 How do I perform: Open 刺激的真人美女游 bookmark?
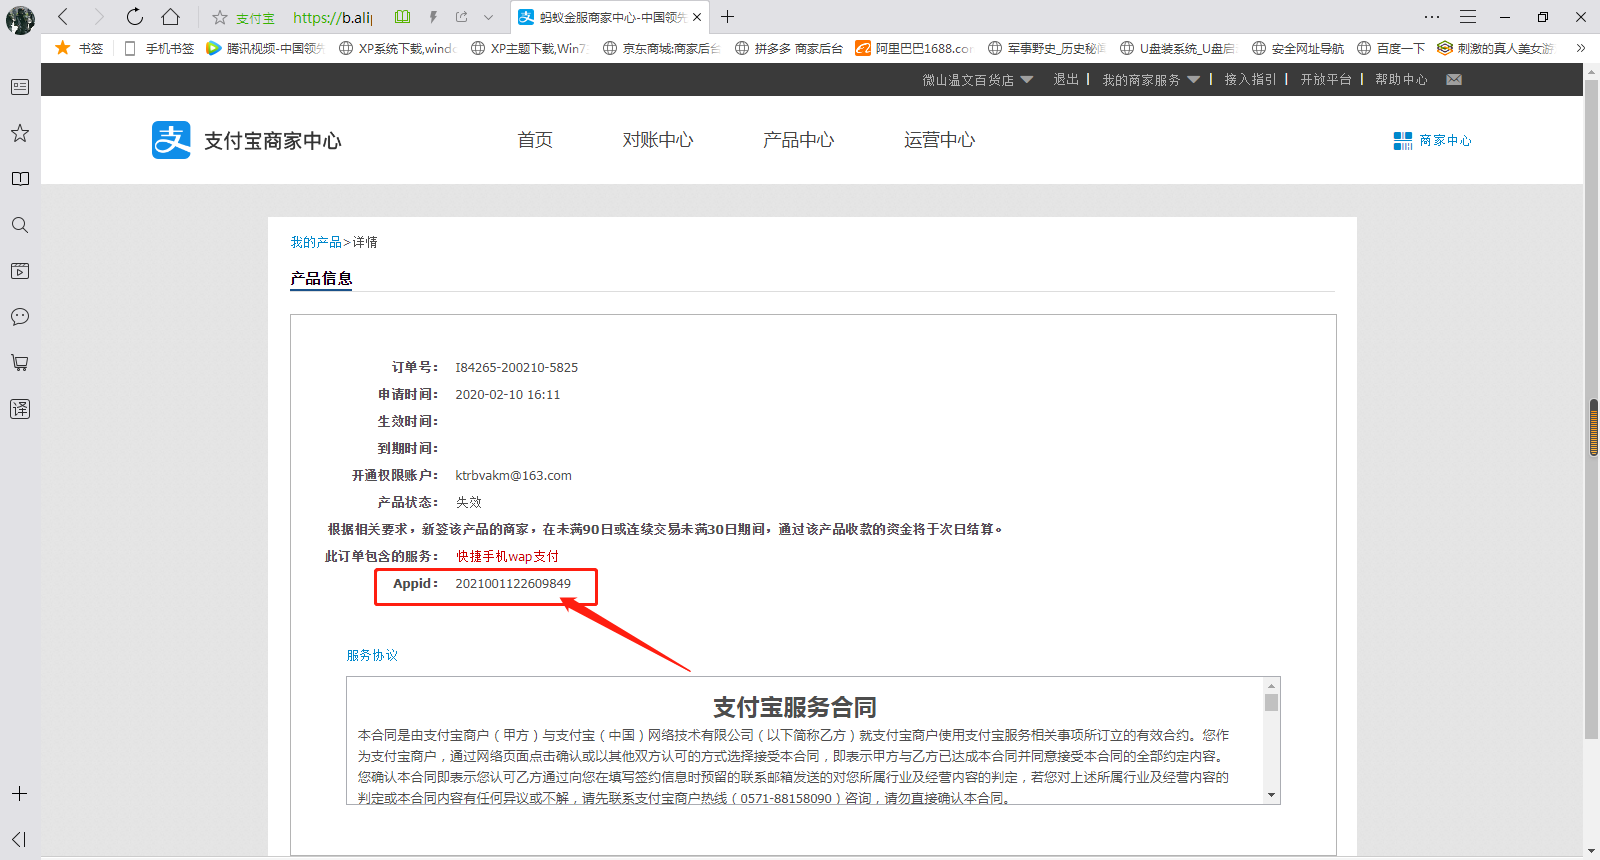(1496, 48)
